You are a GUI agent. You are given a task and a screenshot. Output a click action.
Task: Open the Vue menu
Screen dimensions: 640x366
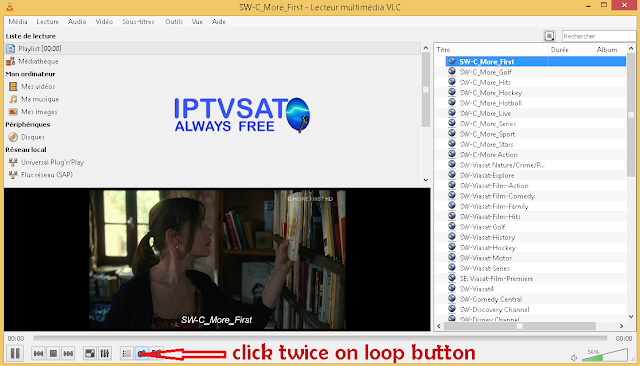click(x=197, y=22)
